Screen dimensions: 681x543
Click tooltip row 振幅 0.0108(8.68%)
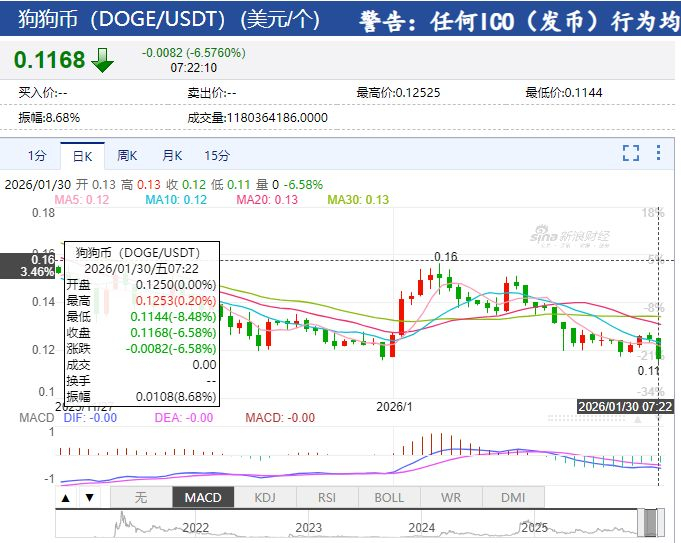tap(141, 397)
